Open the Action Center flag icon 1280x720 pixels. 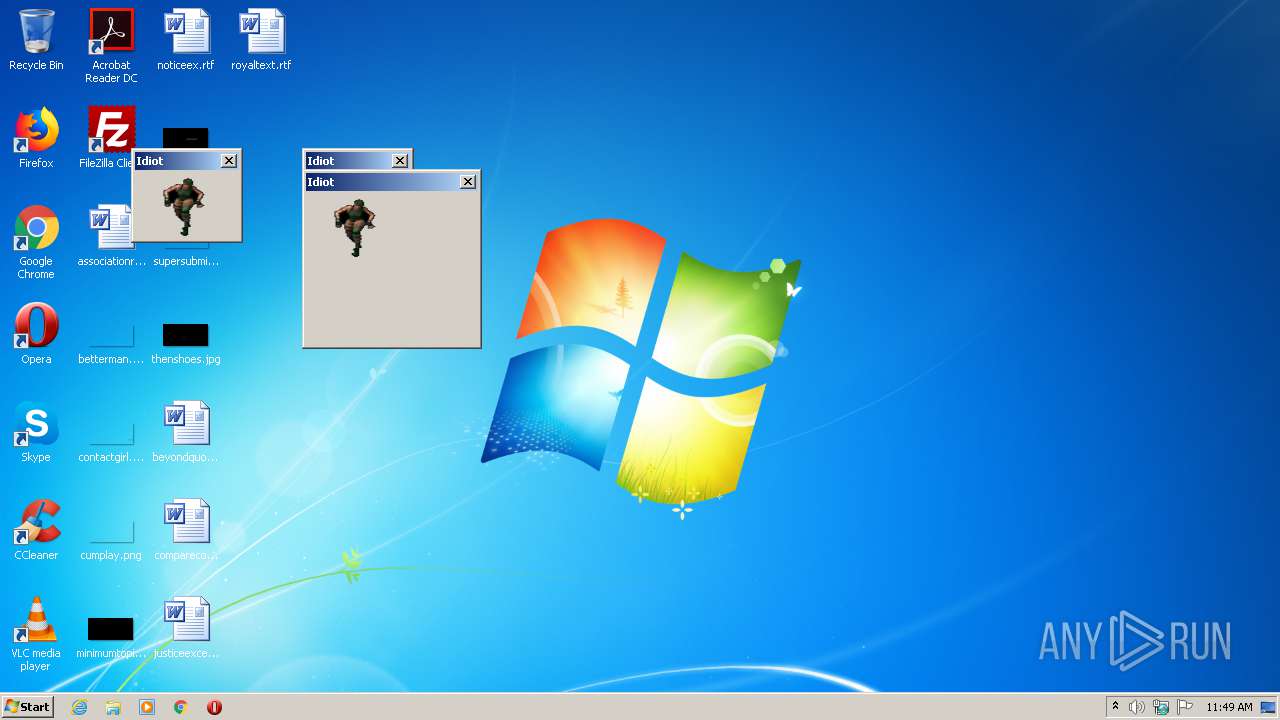point(1185,707)
